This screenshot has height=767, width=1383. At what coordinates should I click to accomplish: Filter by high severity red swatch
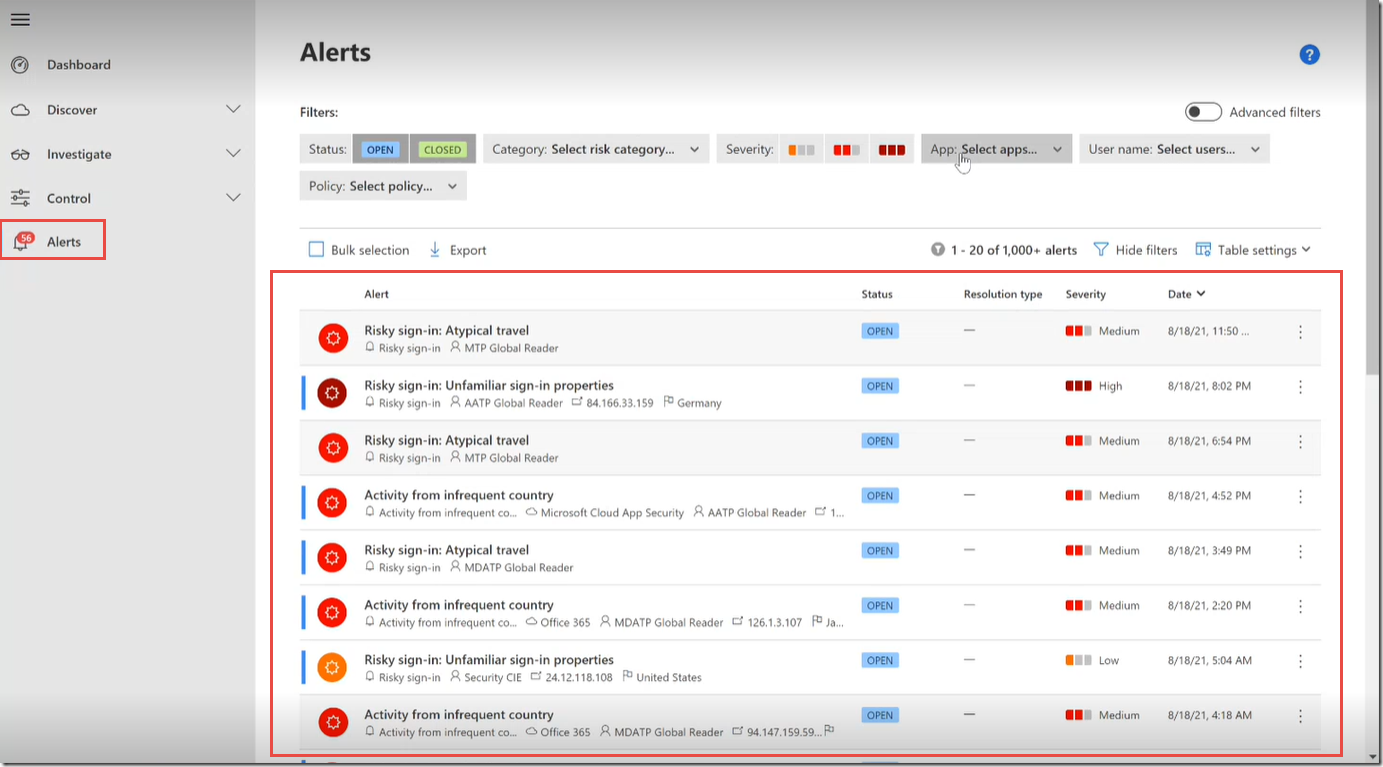[891, 150]
